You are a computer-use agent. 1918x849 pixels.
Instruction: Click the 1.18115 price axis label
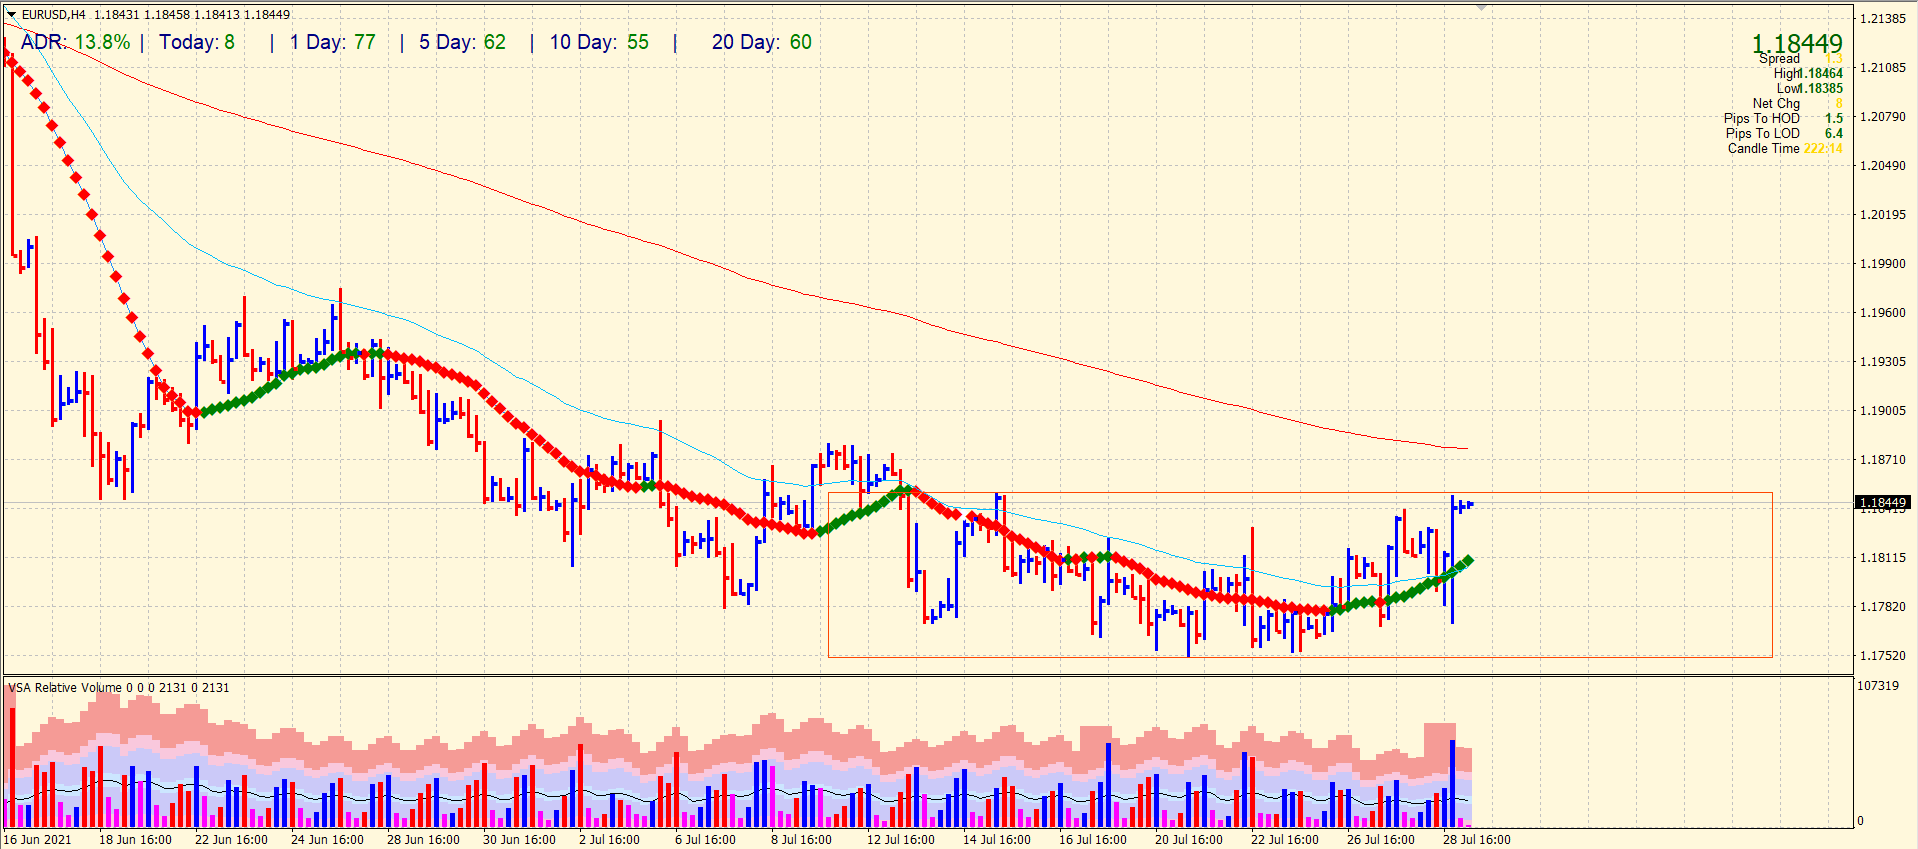(1882, 558)
